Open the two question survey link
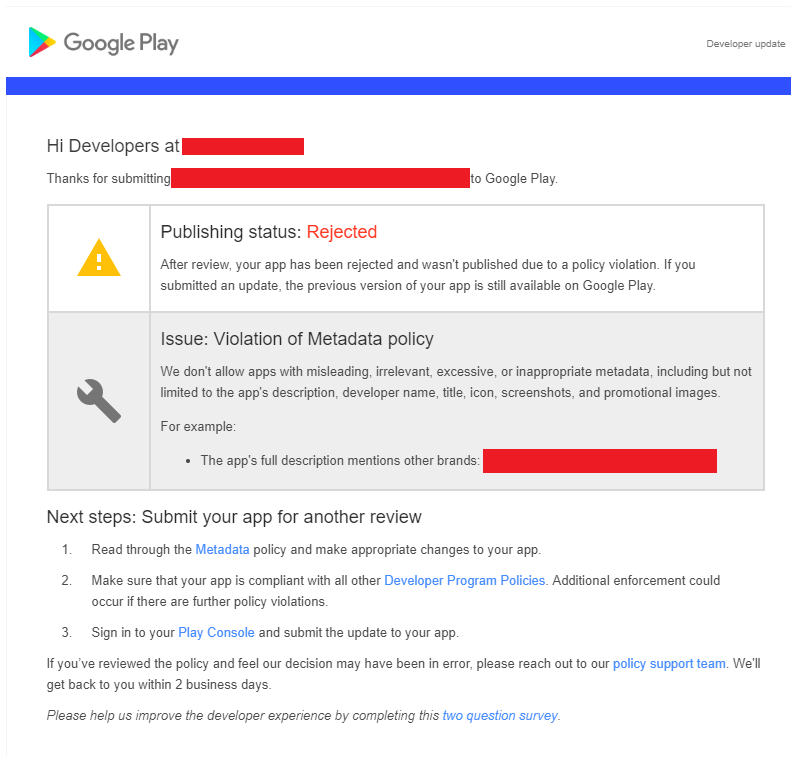The height and width of the screenshot is (757, 791). 500,715
